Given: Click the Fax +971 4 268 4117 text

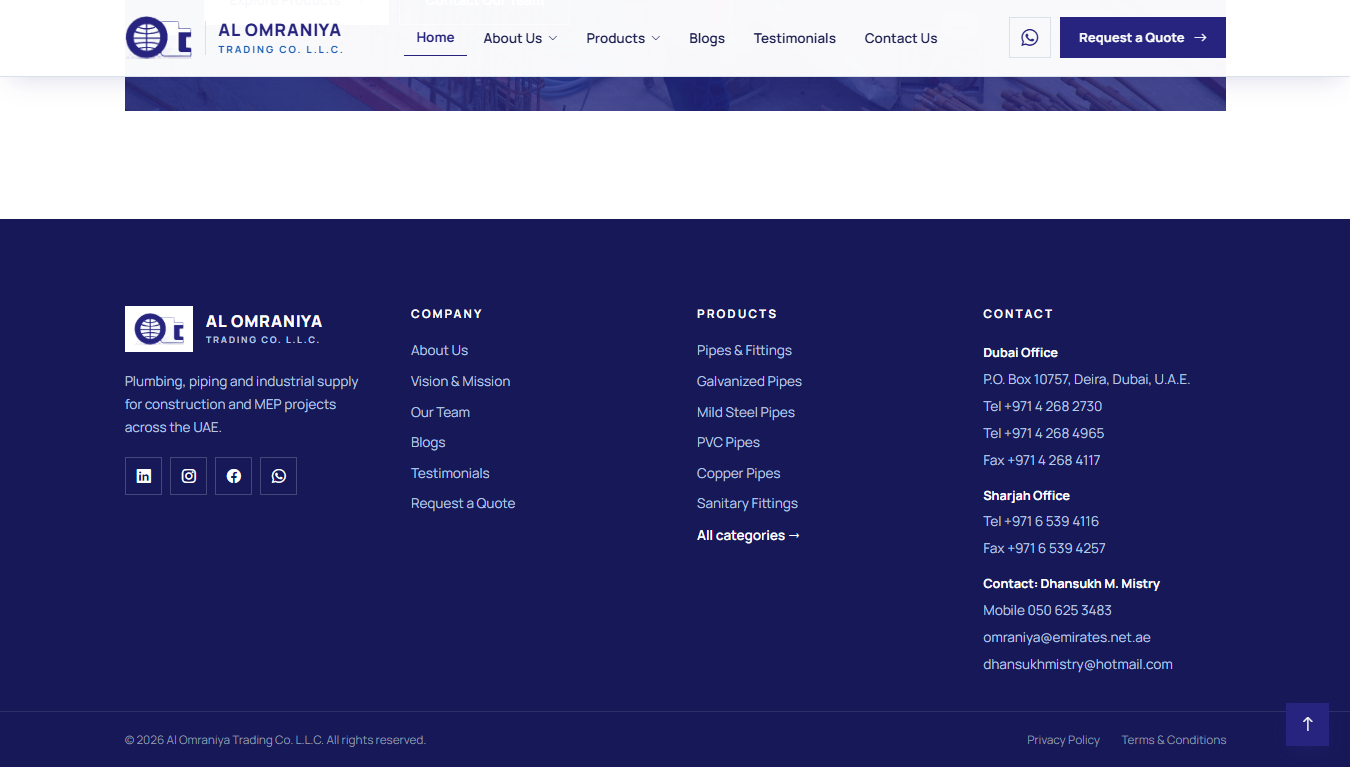Looking at the screenshot, I should coord(1041,460).
